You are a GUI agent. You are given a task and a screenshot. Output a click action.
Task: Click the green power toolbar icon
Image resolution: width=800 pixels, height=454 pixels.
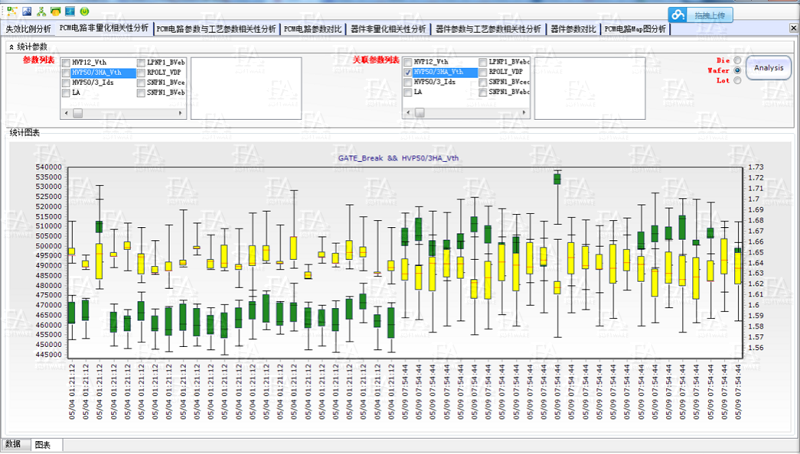pyautogui.click(x=84, y=10)
